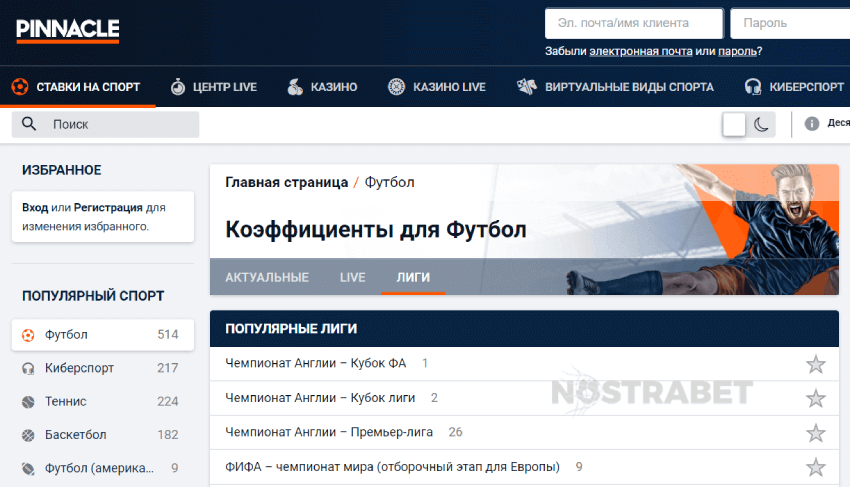This screenshot has height=487, width=850.
Task: Switch to the Актуальные tab
Action: 267,277
